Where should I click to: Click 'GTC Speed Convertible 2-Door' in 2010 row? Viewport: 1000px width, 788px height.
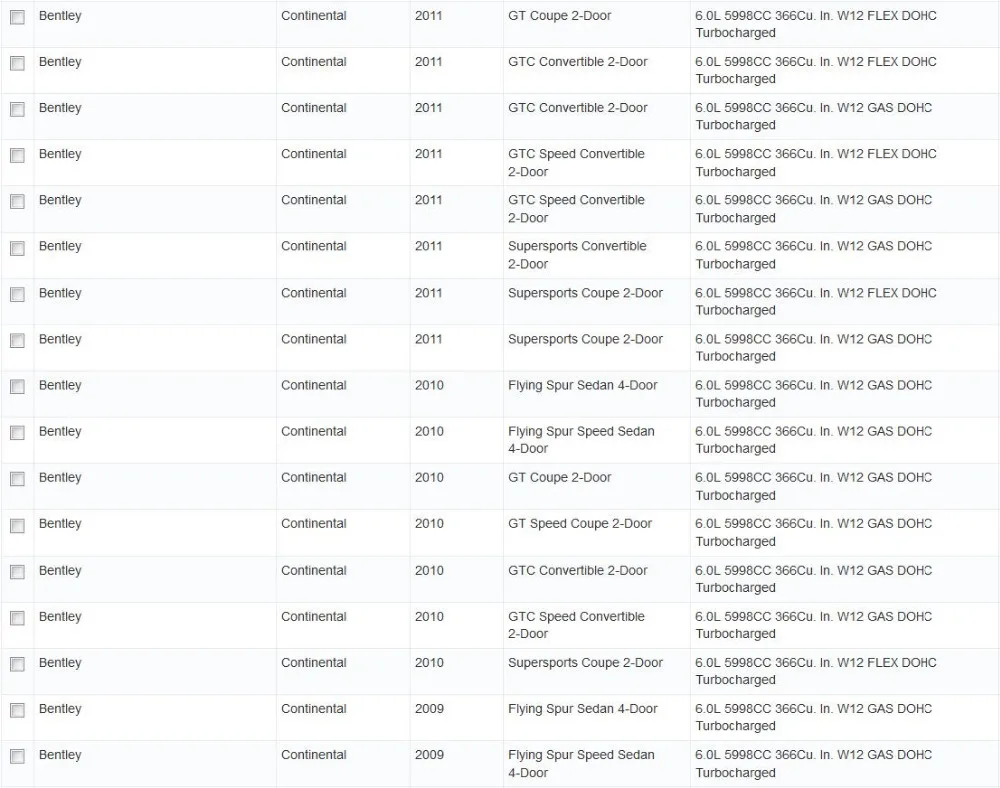click(576, 625)
